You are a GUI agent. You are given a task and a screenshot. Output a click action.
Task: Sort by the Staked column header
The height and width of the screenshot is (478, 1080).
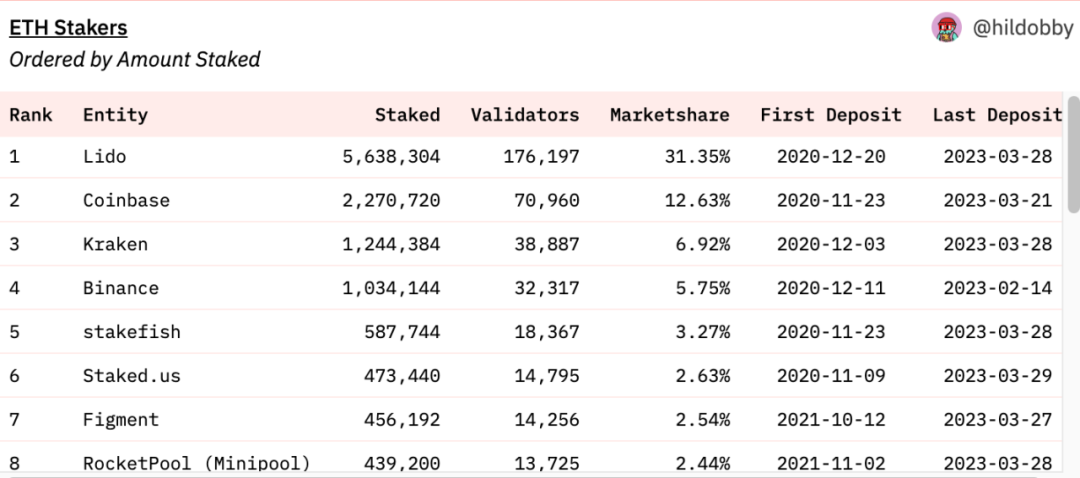[x=407, y=115]
